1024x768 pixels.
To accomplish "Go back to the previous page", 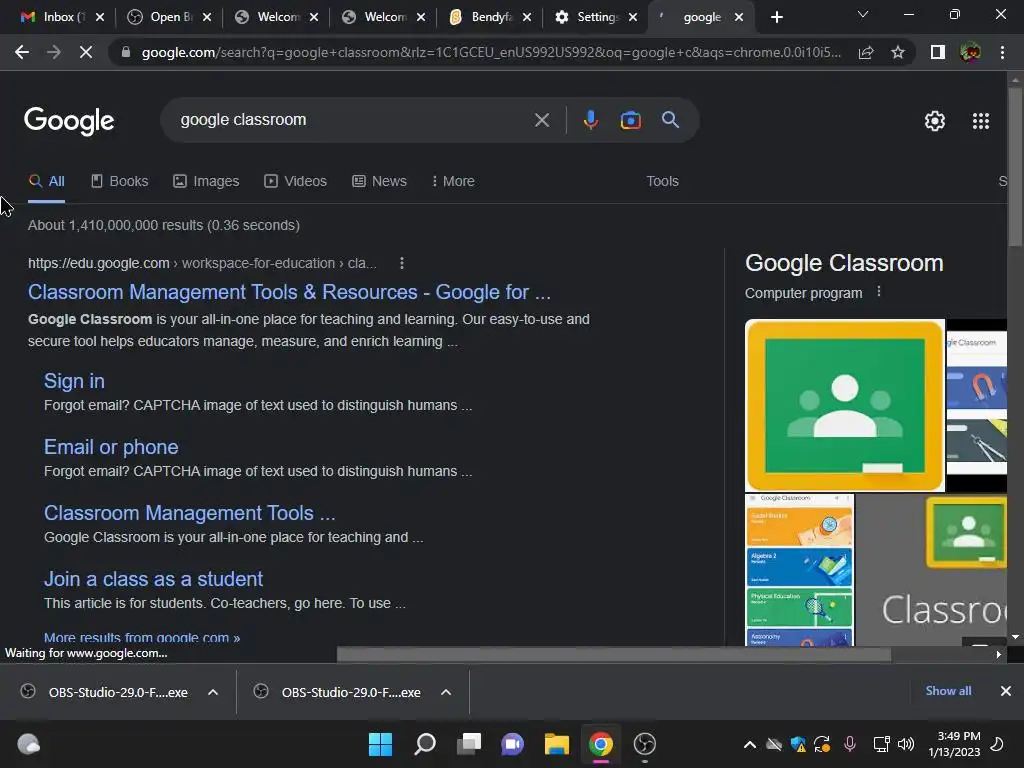I will pyautogui.click(x=22, y=52).
